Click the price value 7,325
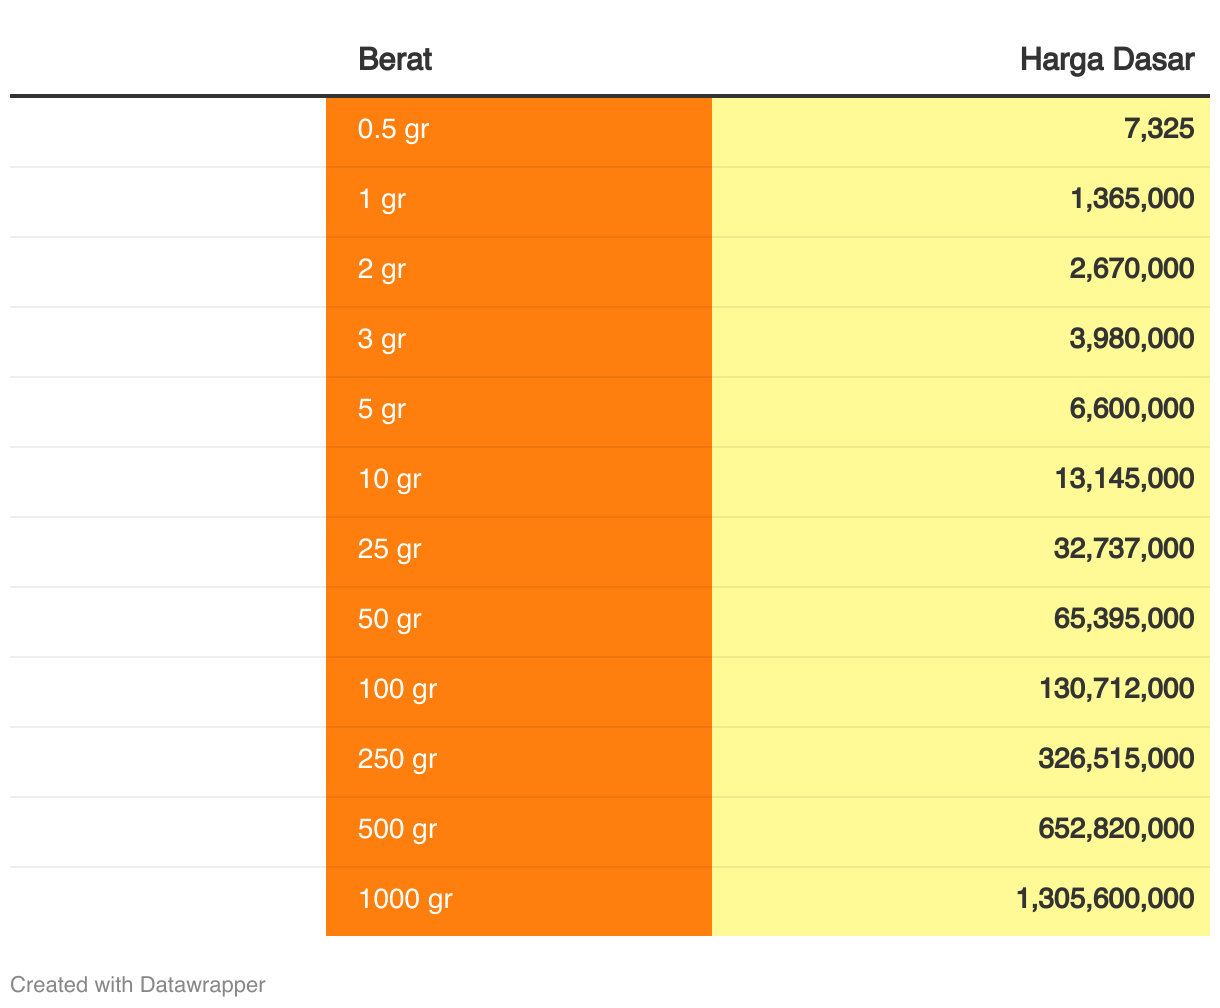Screen dimensions: 1220x1008 [x=1159, y=129]
